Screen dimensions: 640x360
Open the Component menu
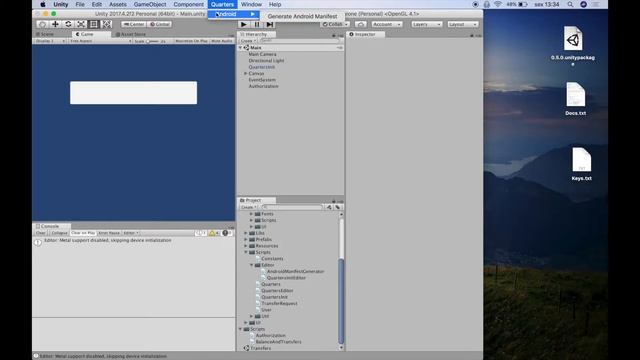pos(188,4)
